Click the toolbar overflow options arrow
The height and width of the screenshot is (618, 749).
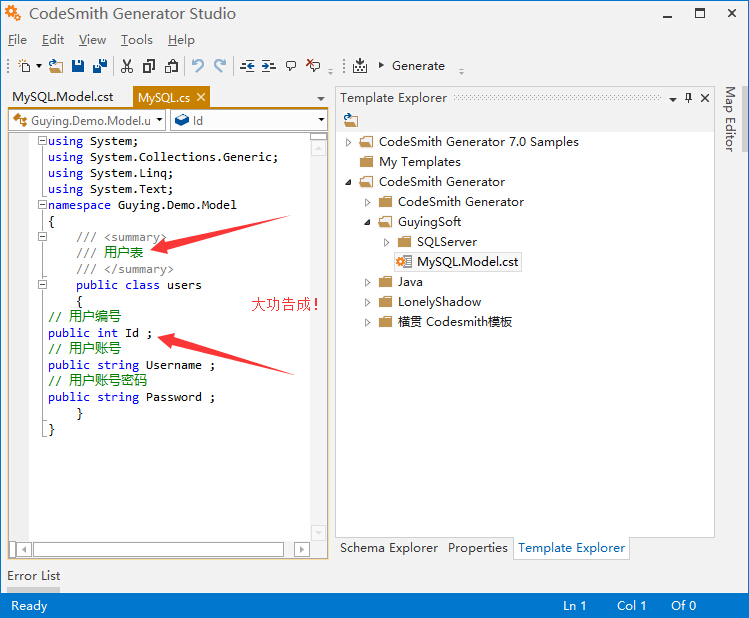coord(330,72)
